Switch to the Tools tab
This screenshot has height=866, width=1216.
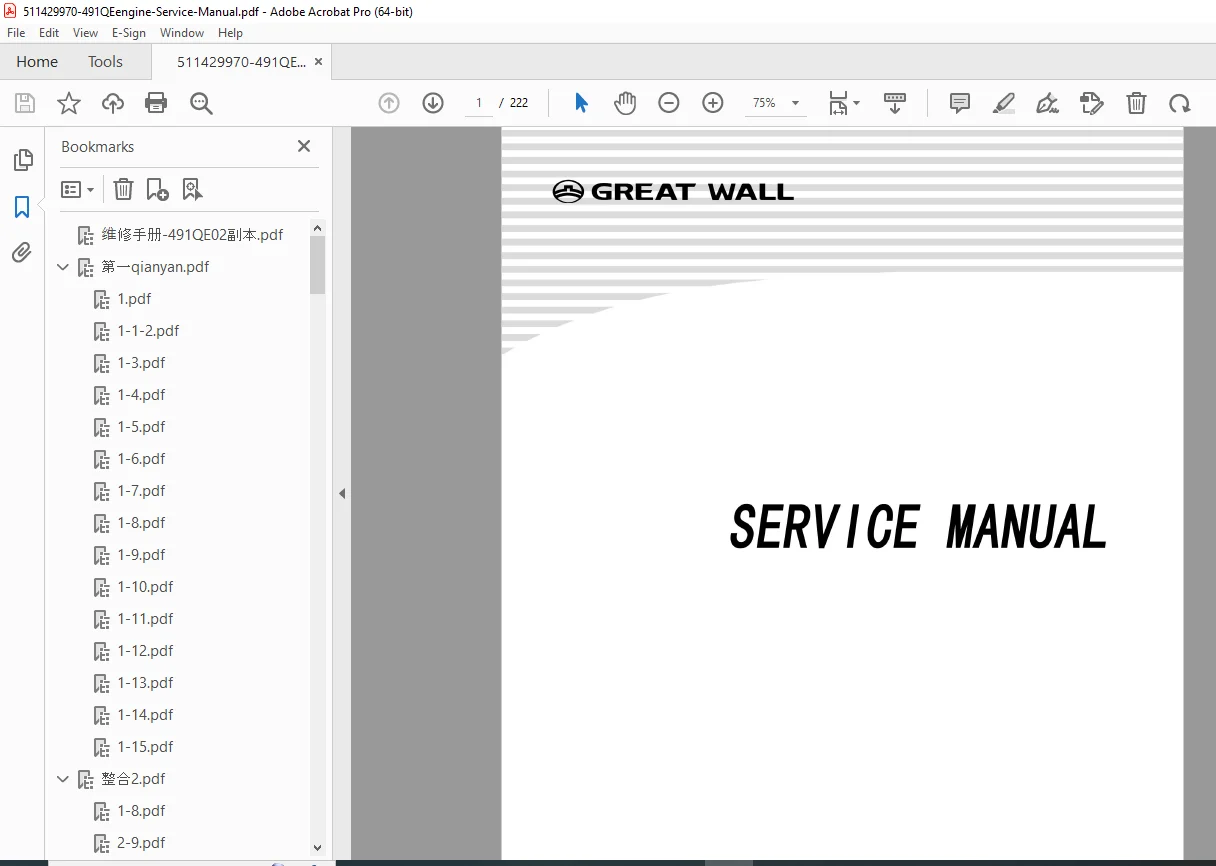(105, 62)
